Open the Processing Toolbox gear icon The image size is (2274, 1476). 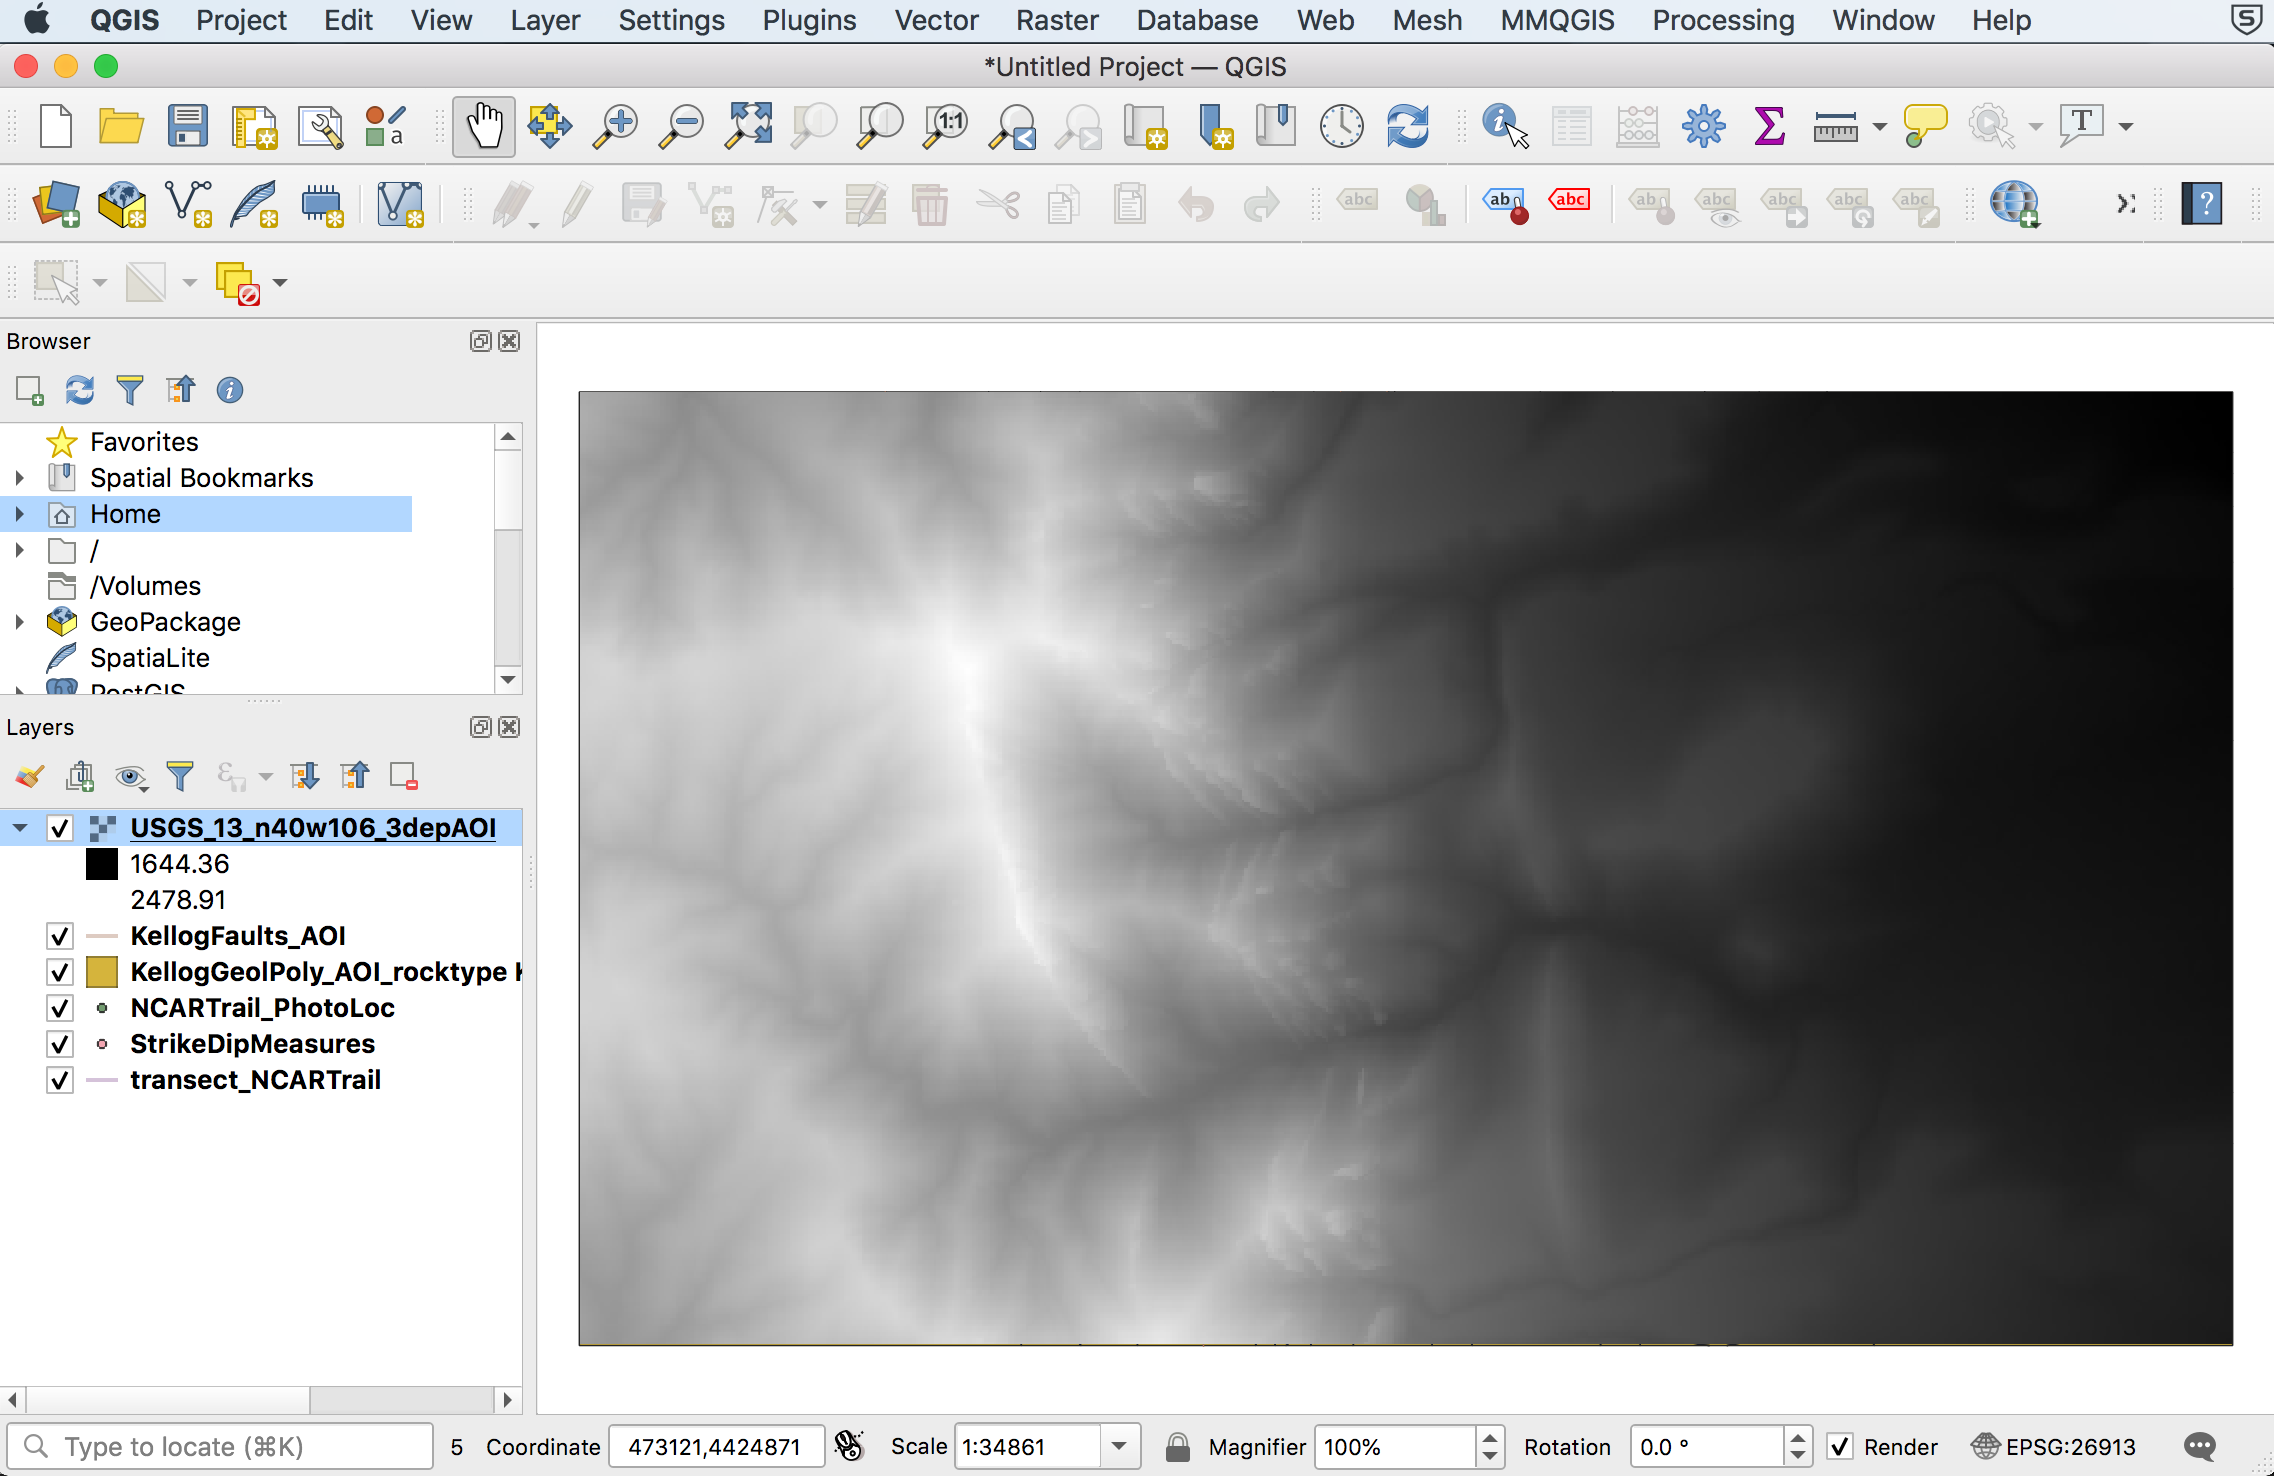tap(1703, 127)
